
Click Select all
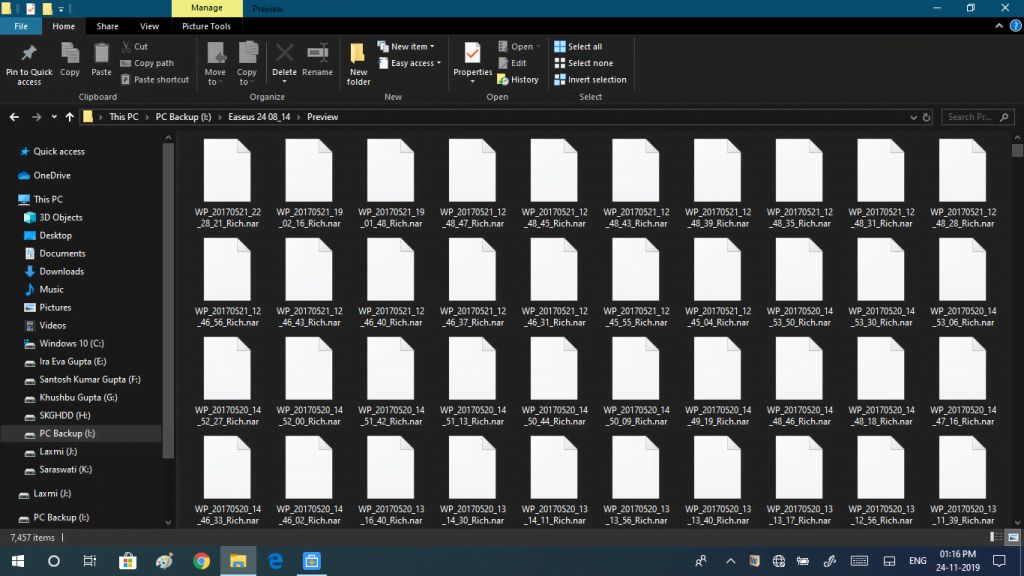(x=579, y=46)
